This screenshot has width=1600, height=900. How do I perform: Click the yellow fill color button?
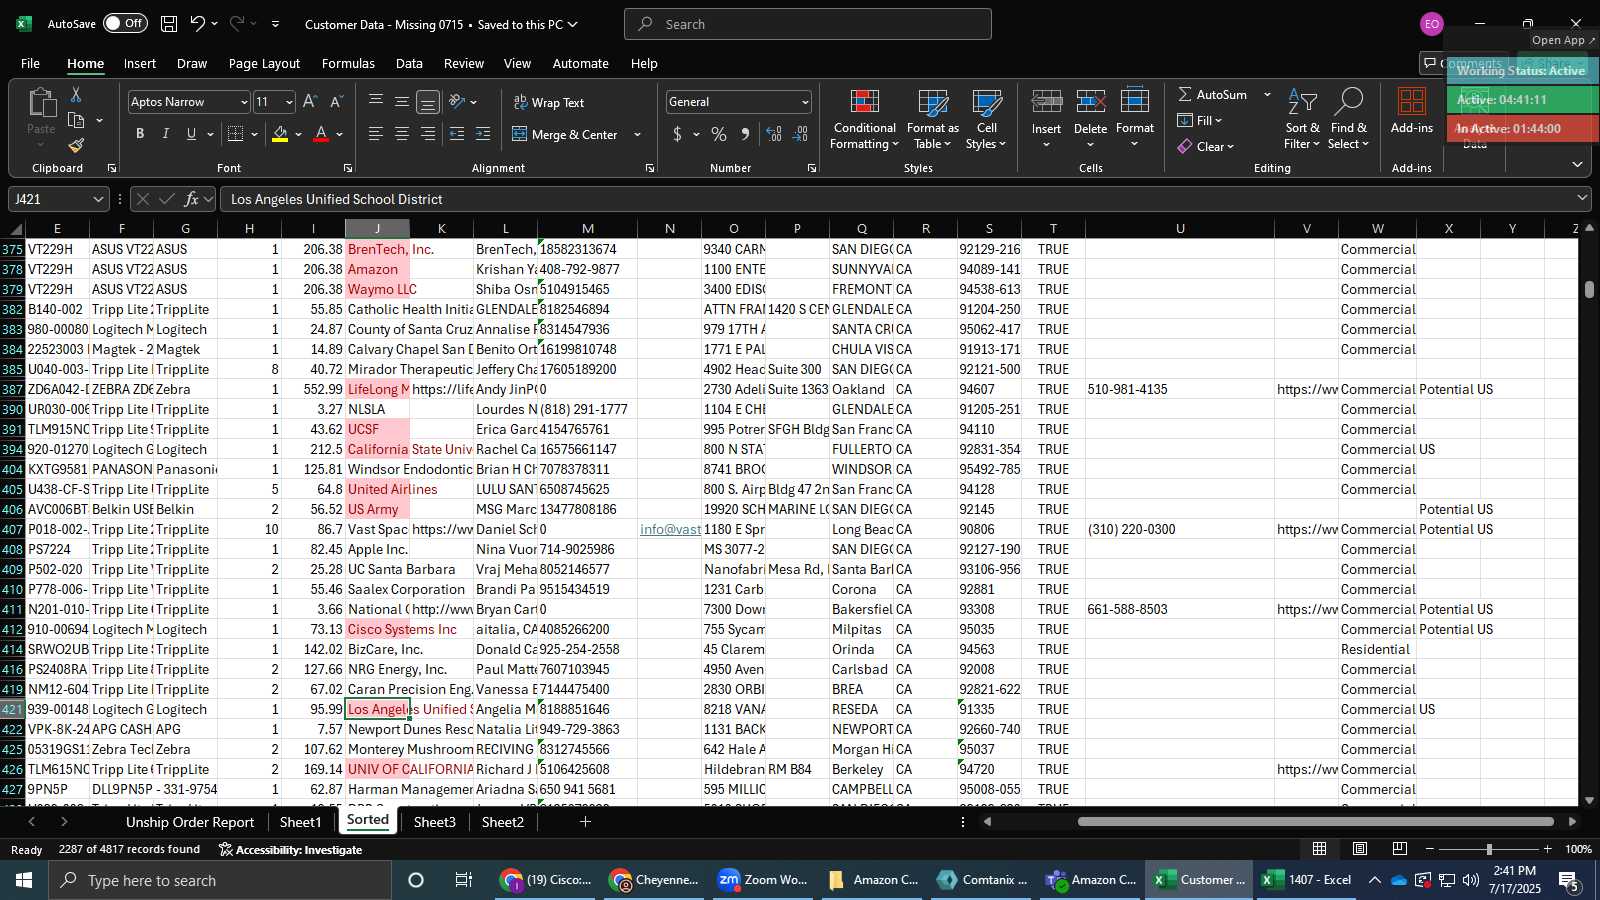pos(280,134)
